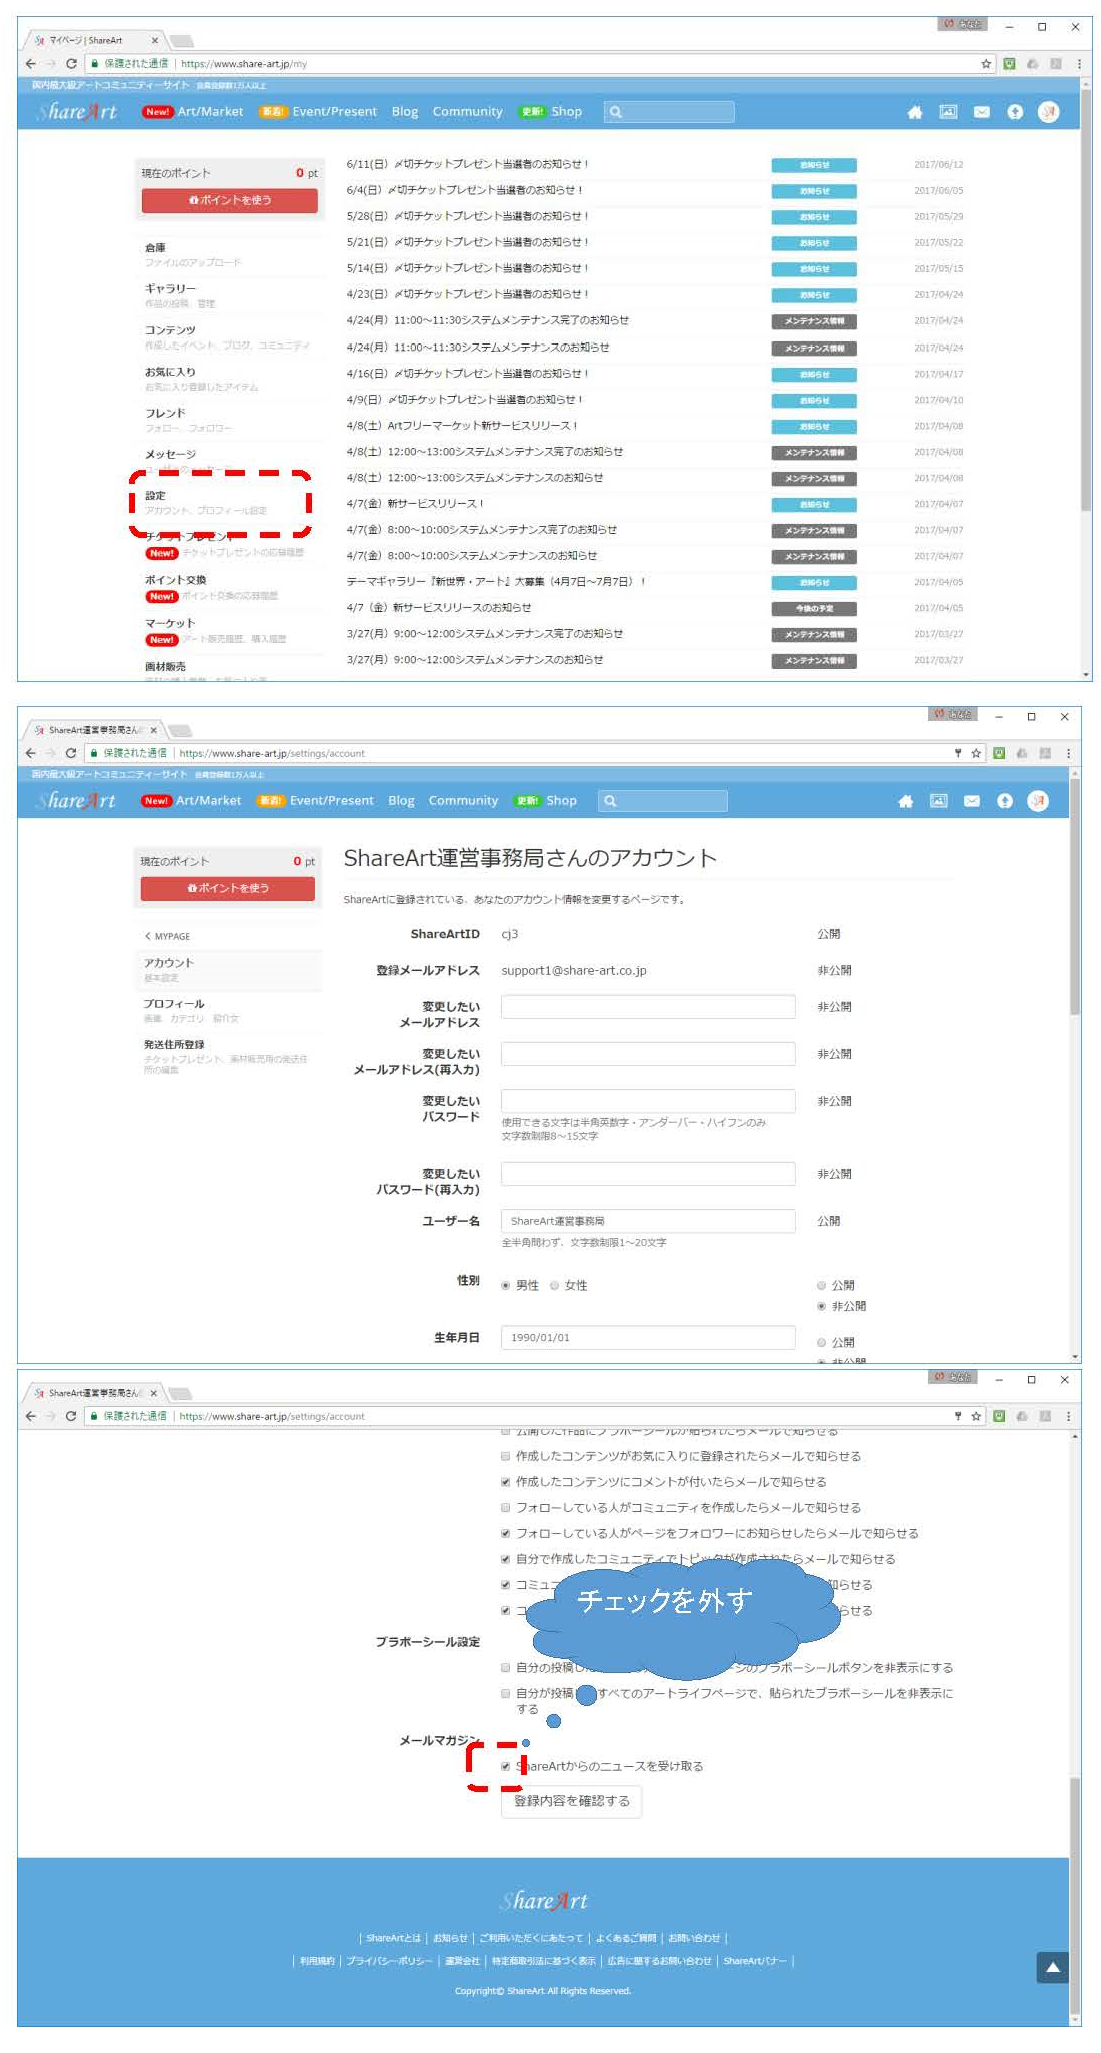Screen dimensions: 1101x2053
Task: Open Art/Market menu in the top window
Action: 210,112
